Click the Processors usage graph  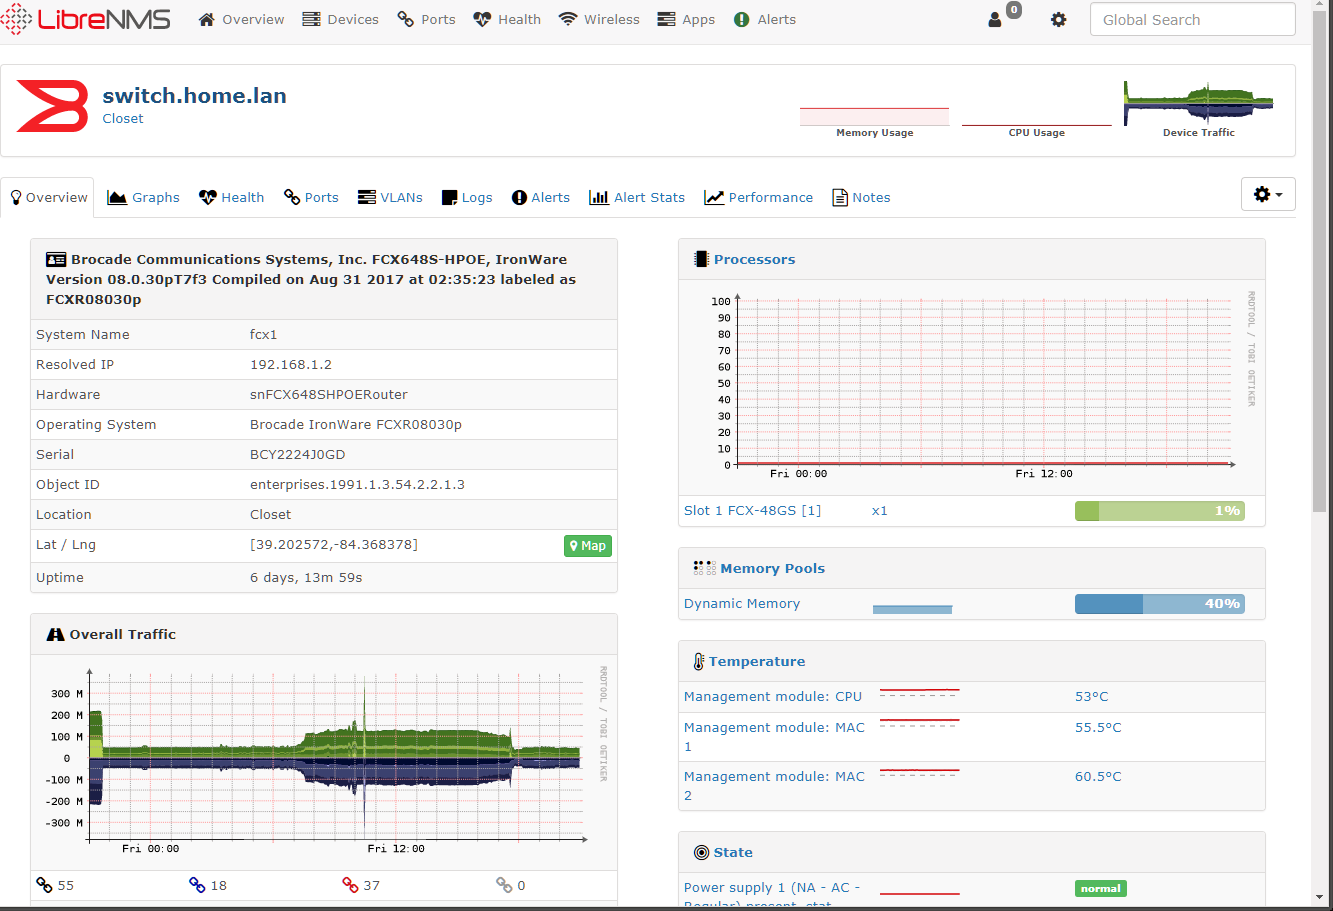(x=971, y=387)
